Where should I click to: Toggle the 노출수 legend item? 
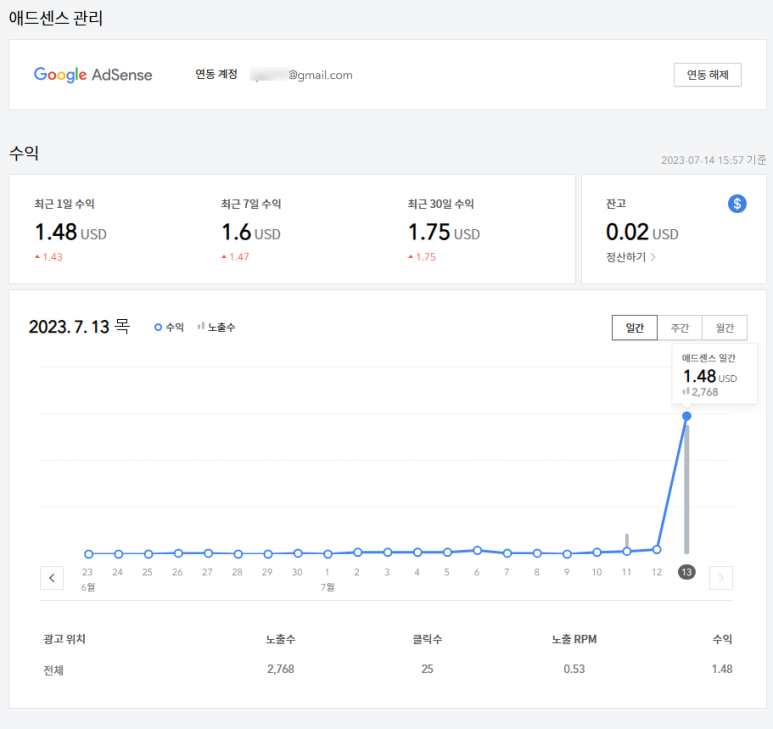(216, 327)
